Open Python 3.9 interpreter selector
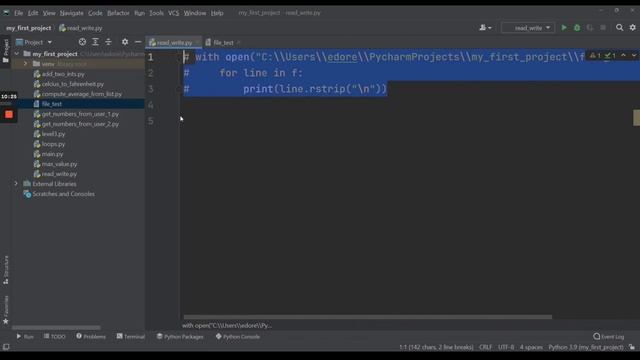 586,347
